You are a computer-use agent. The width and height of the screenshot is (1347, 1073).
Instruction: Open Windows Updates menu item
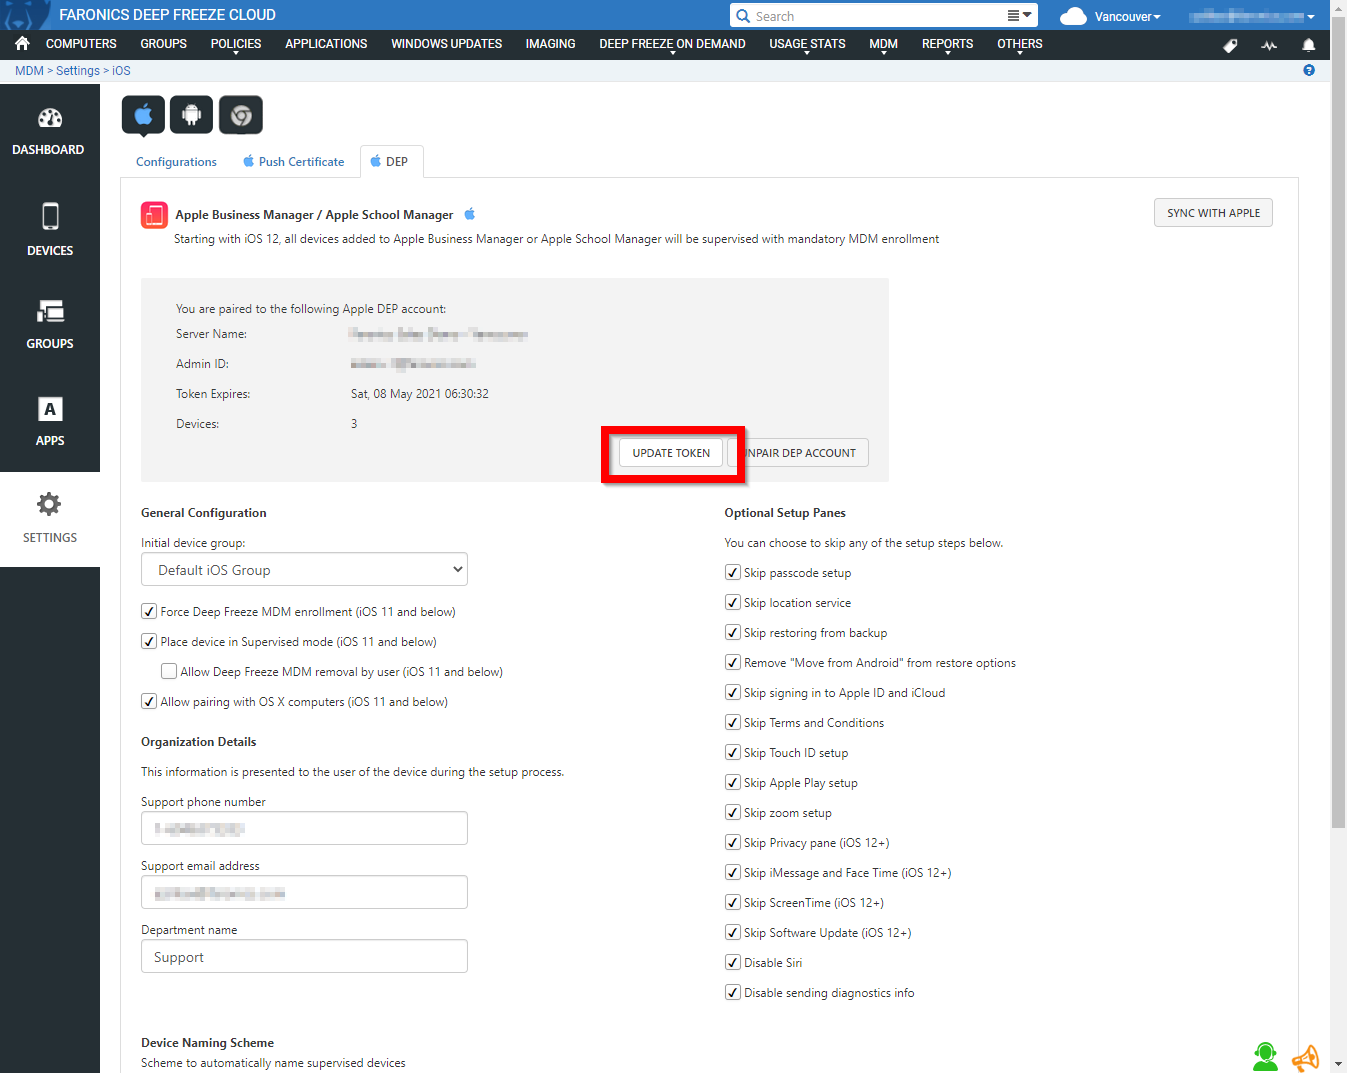pos(446,44)
